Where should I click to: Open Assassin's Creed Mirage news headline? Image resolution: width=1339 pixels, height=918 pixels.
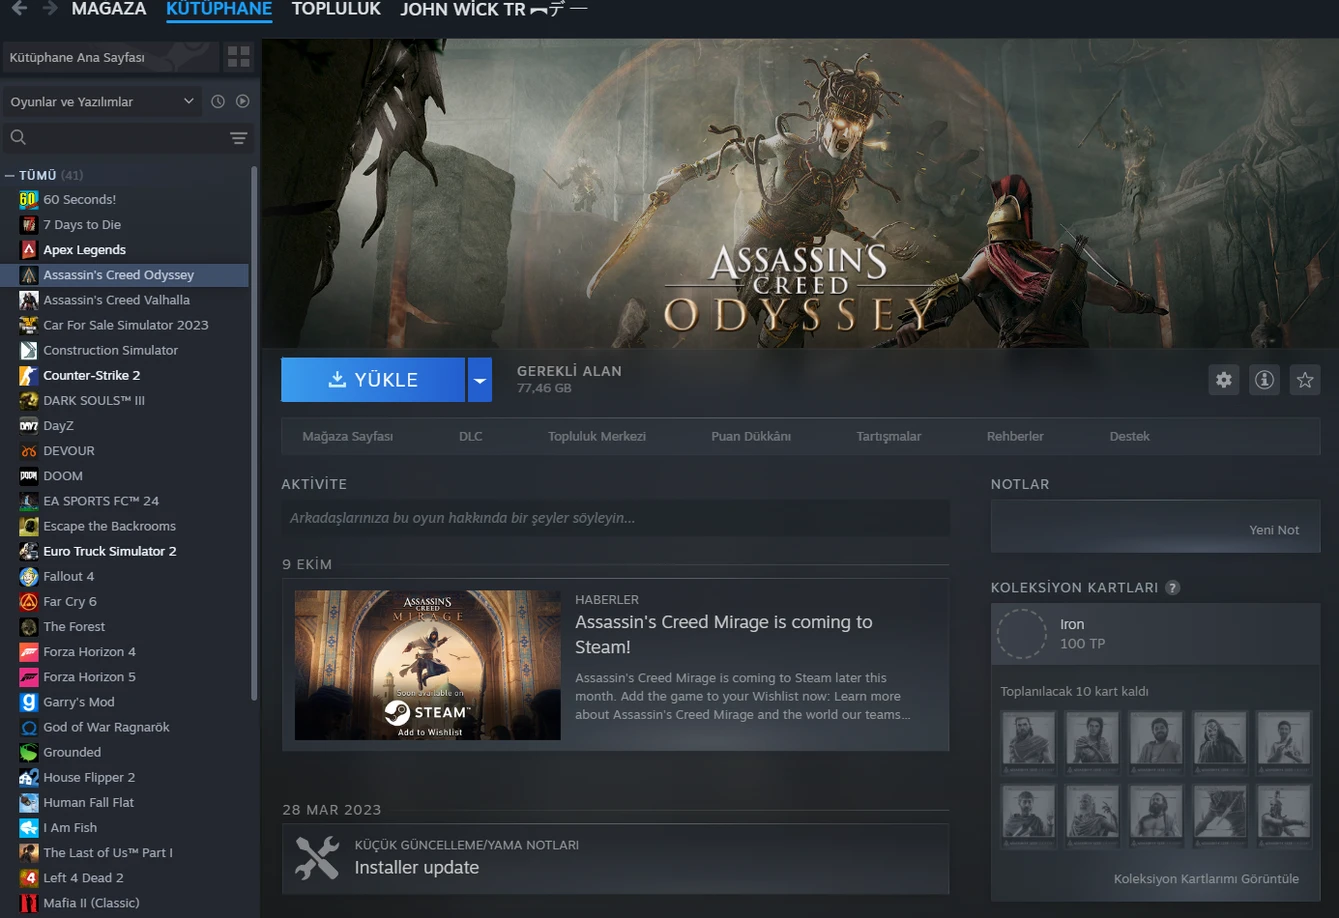point(724,634)
